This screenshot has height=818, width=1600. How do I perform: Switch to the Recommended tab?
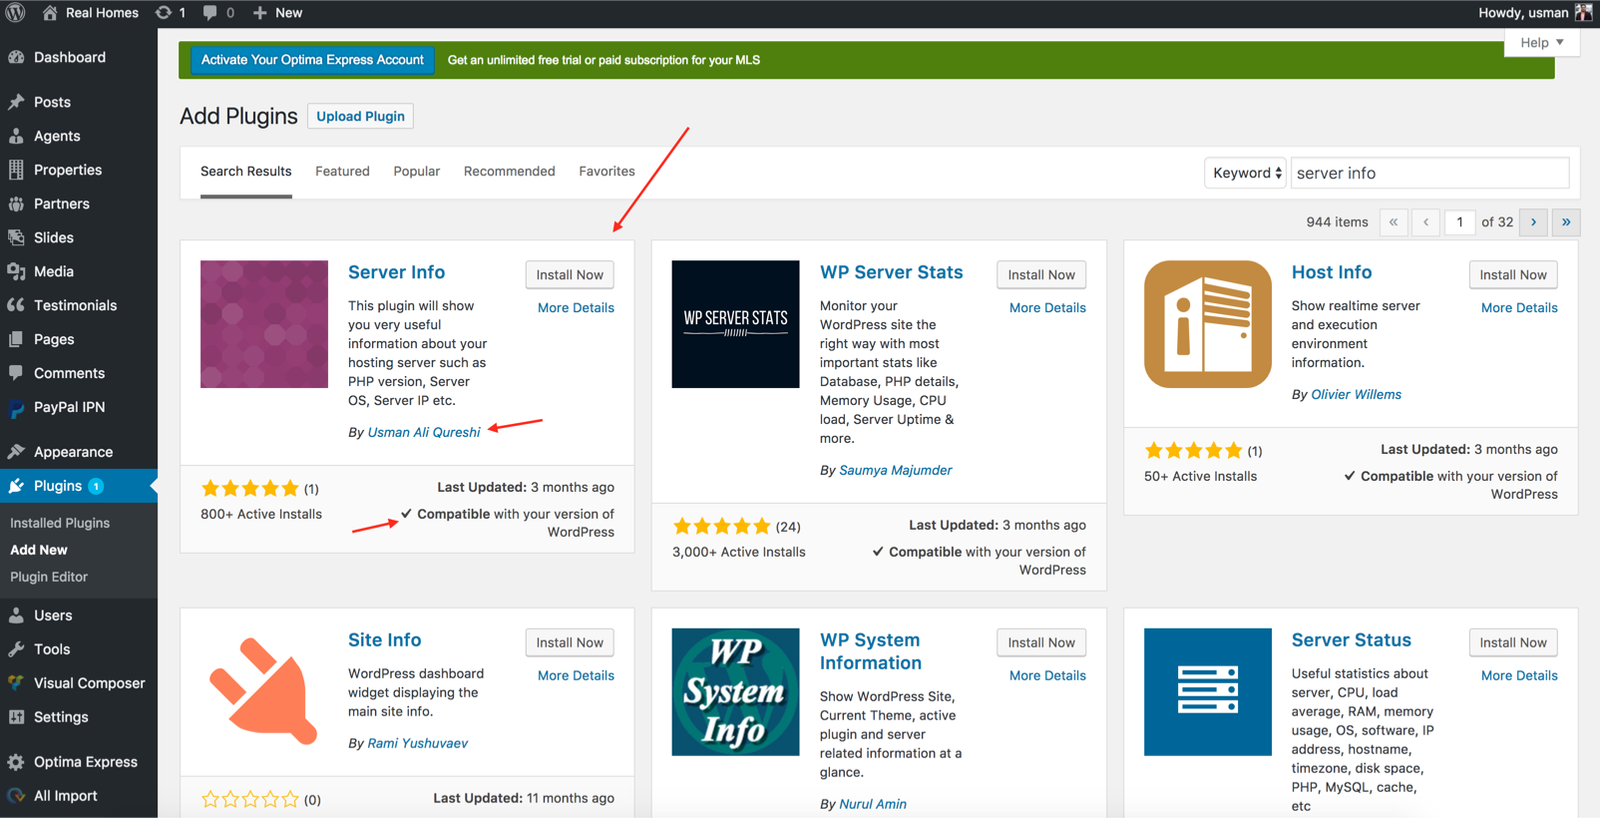[509, 172]
